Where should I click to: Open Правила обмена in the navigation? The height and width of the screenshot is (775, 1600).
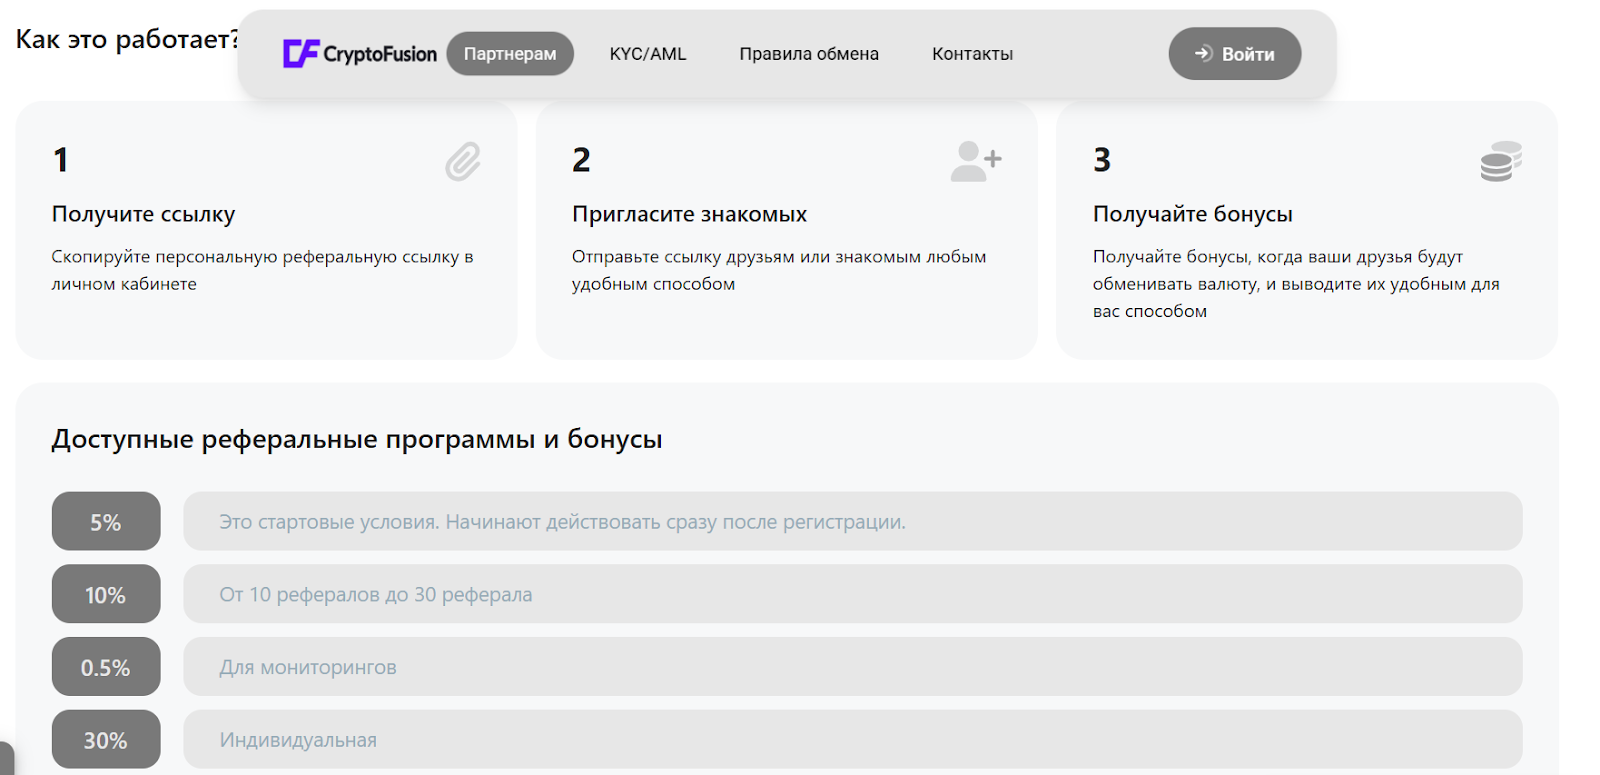point(809,54)
